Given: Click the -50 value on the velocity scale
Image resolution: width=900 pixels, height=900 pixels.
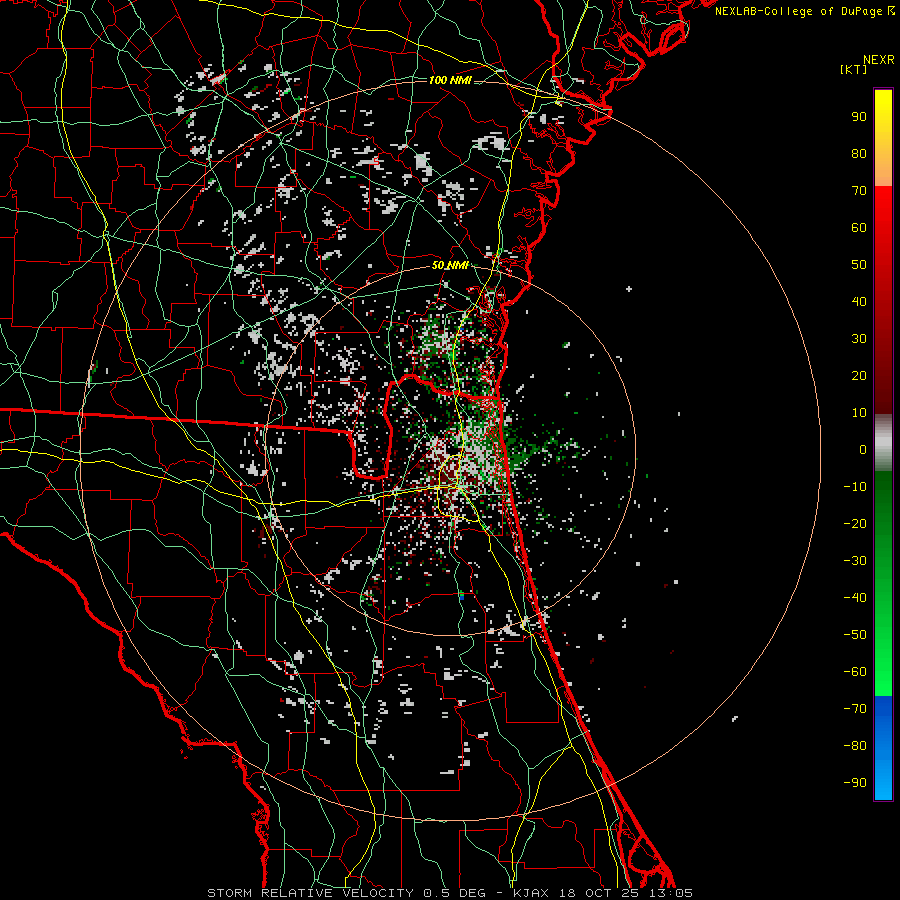Looking at the screenshot, I should [855, 635].
